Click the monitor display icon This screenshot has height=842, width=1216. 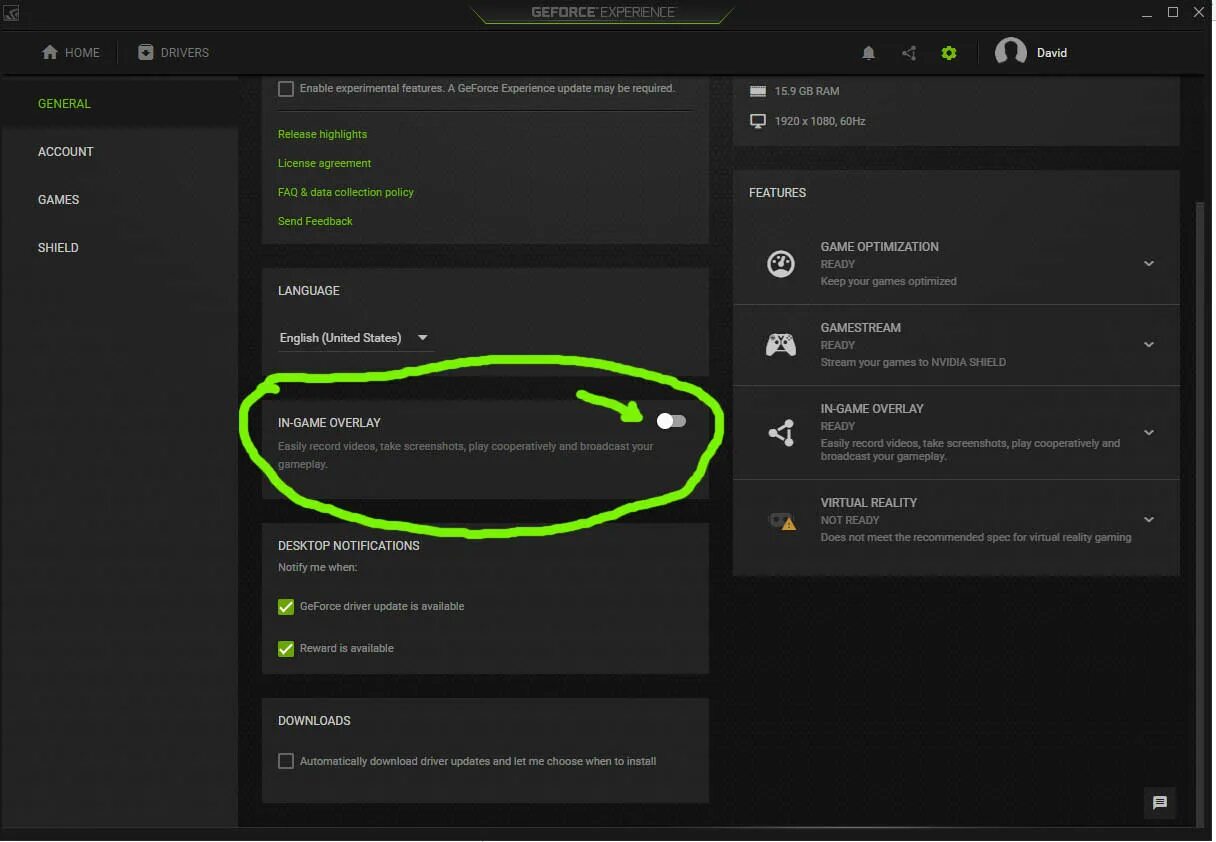pos(758,121)
